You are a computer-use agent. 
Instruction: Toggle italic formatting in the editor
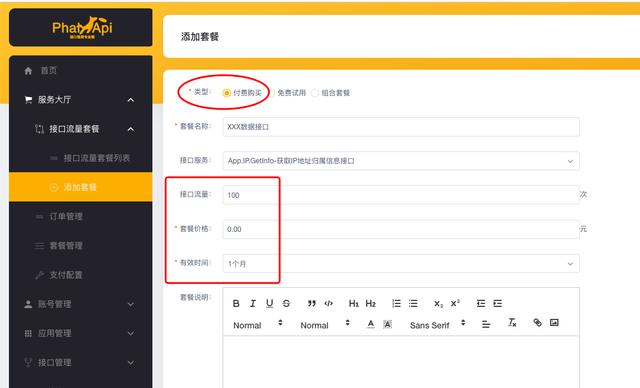(x=253, y=303)
